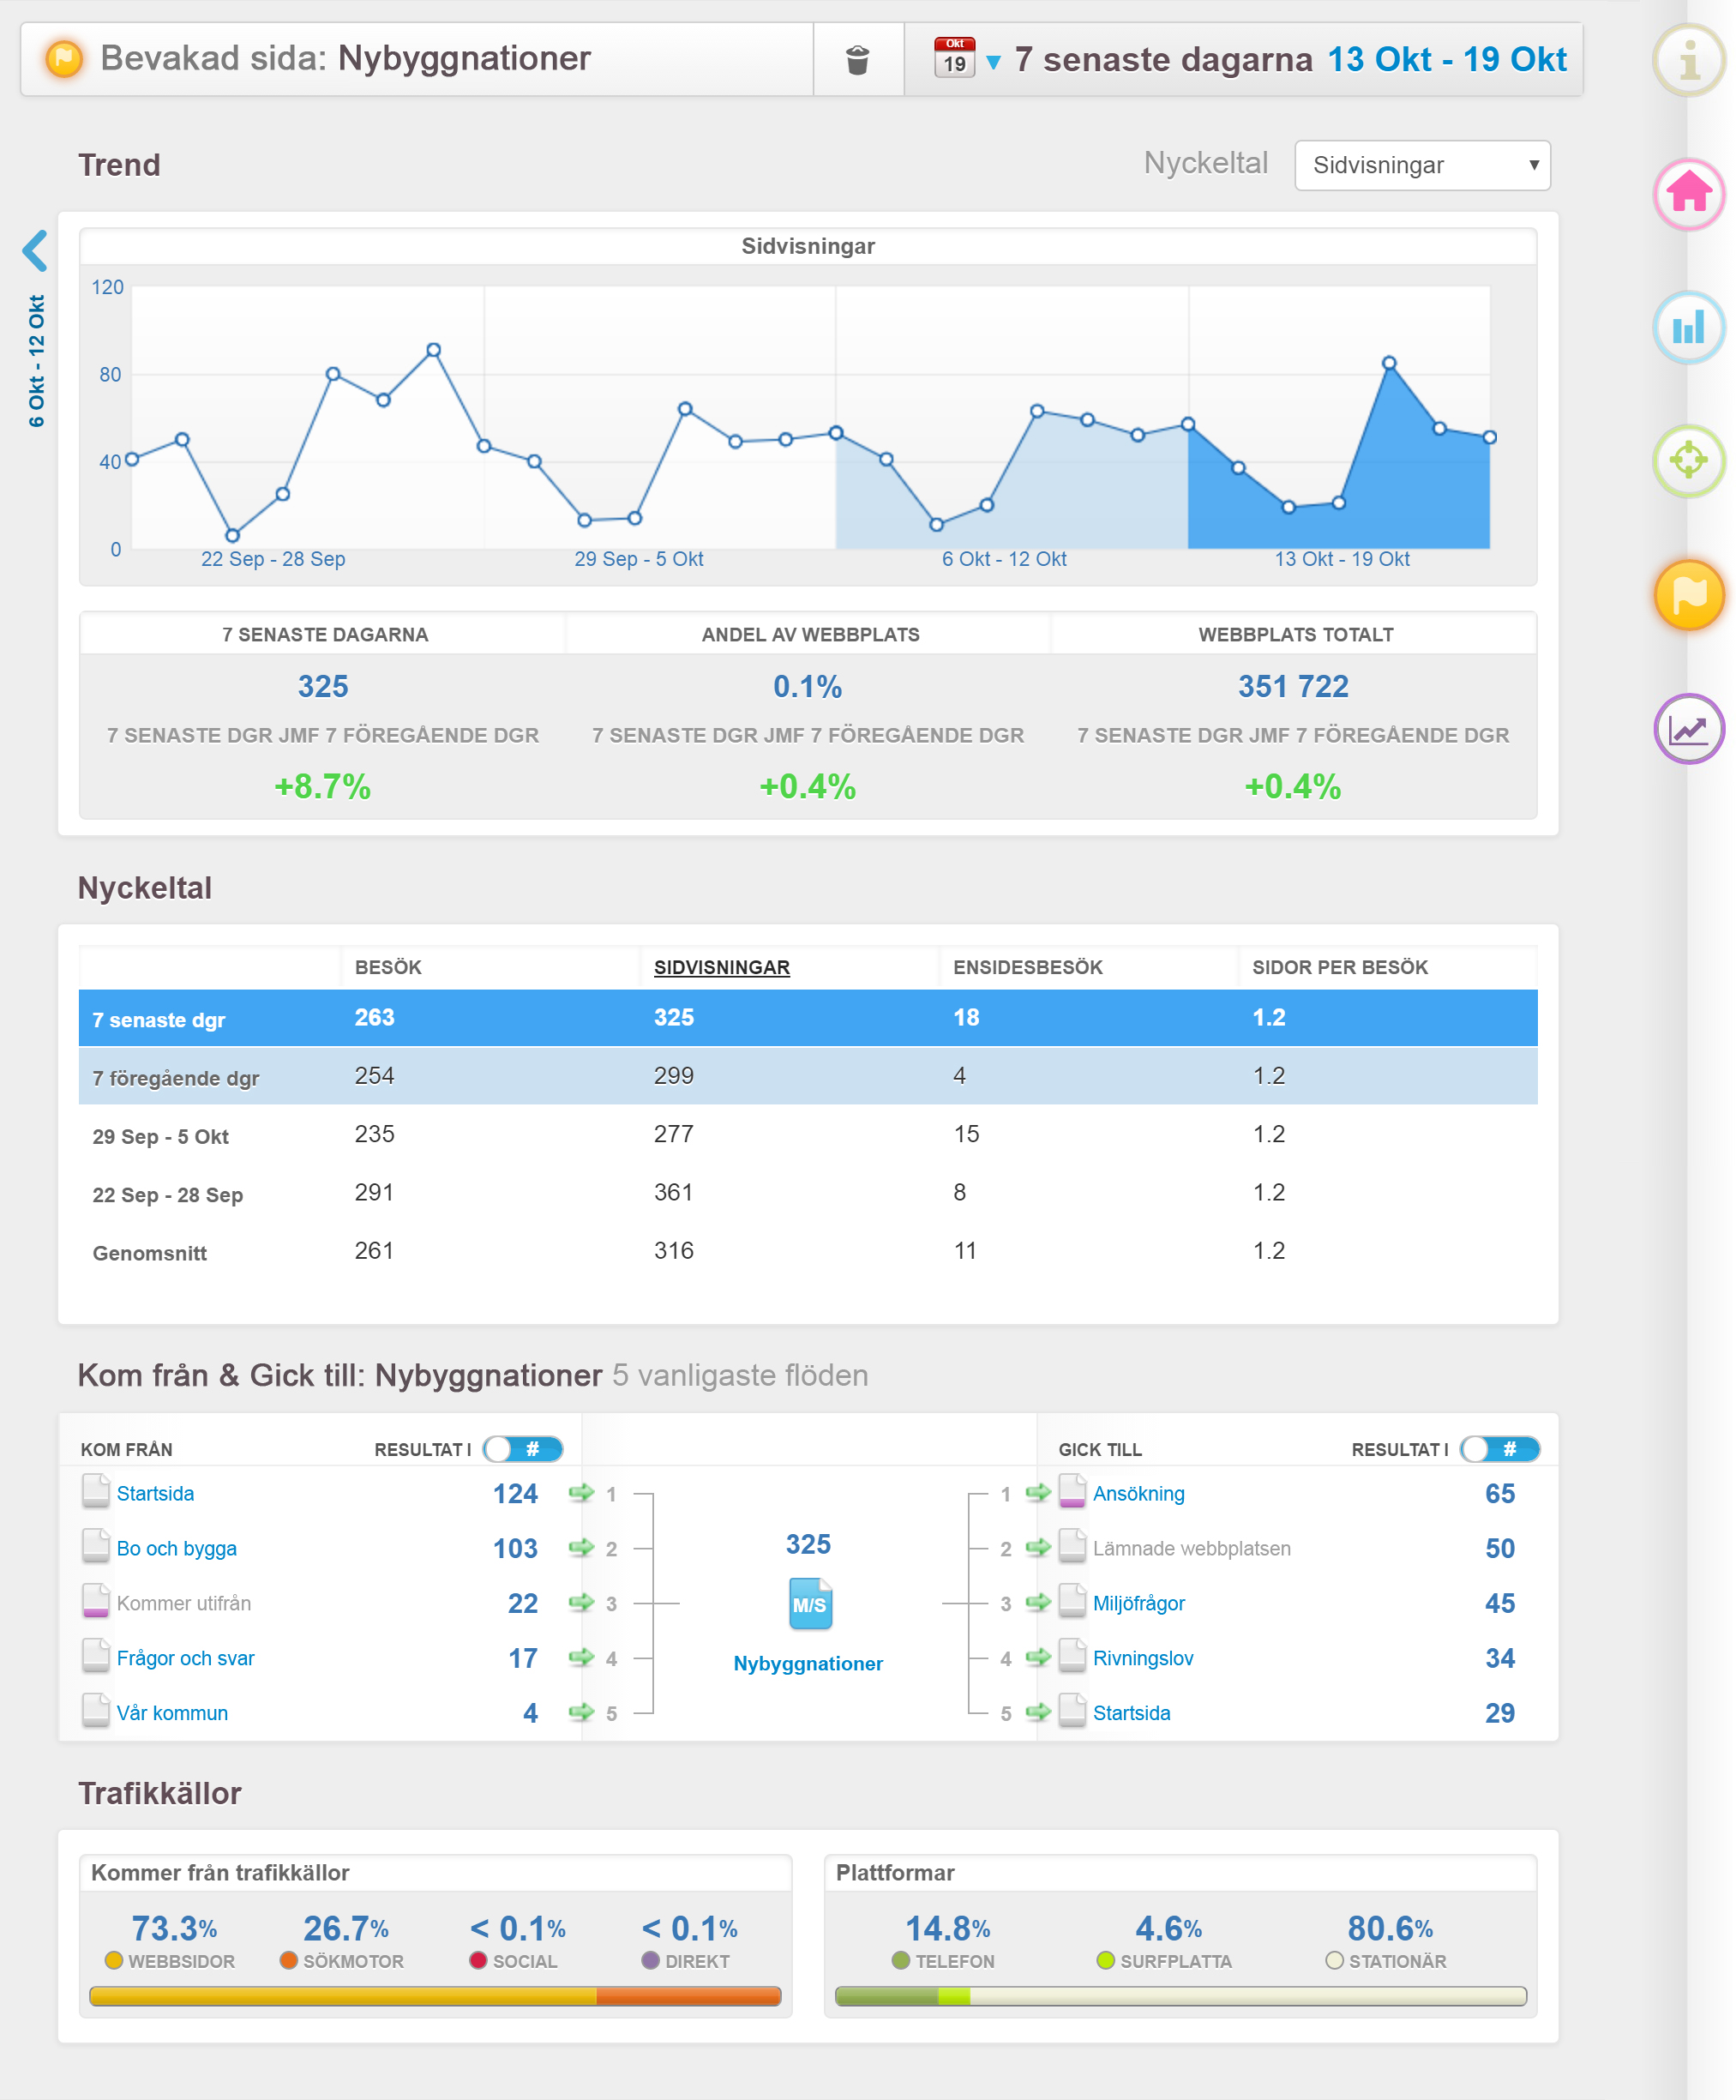
Task: Click the page icon beside Rivningslov
Action: pyautogui.click(x=1072, y=1657)
